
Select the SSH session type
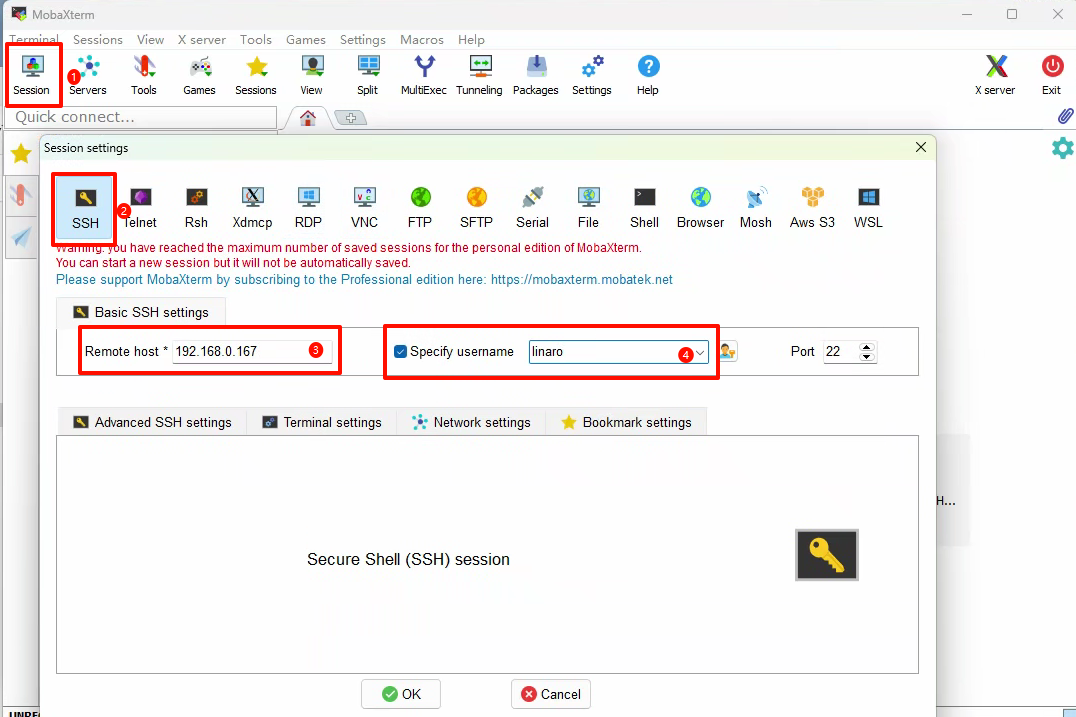(x=85, y=208)
